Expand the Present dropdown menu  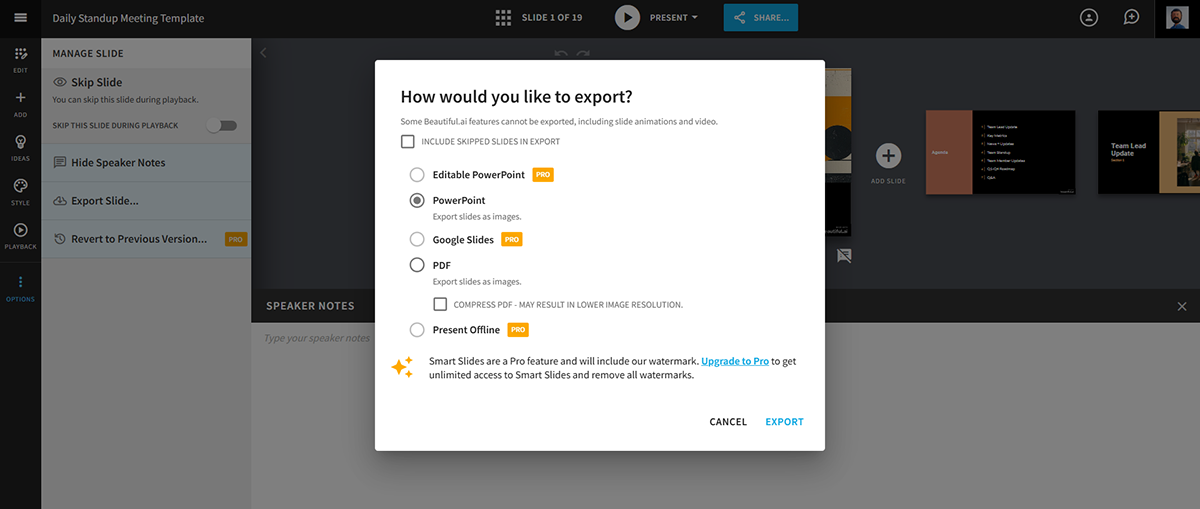point(674,18)
